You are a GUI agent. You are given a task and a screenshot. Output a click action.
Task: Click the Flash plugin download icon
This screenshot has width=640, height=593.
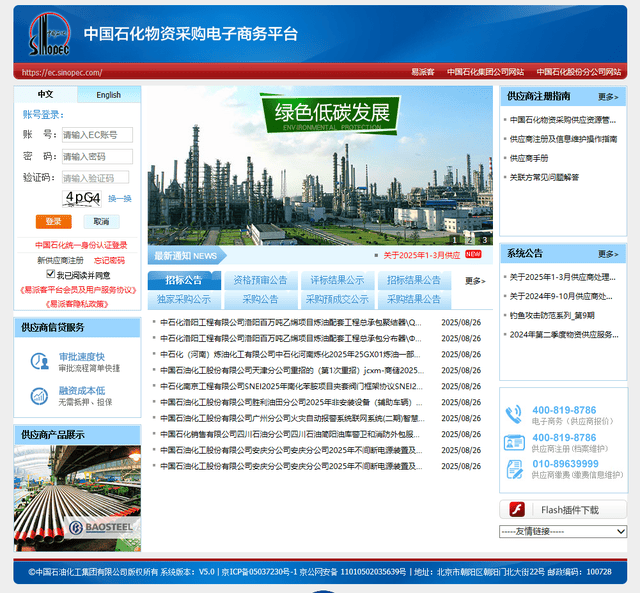click(x=518, y=509)
